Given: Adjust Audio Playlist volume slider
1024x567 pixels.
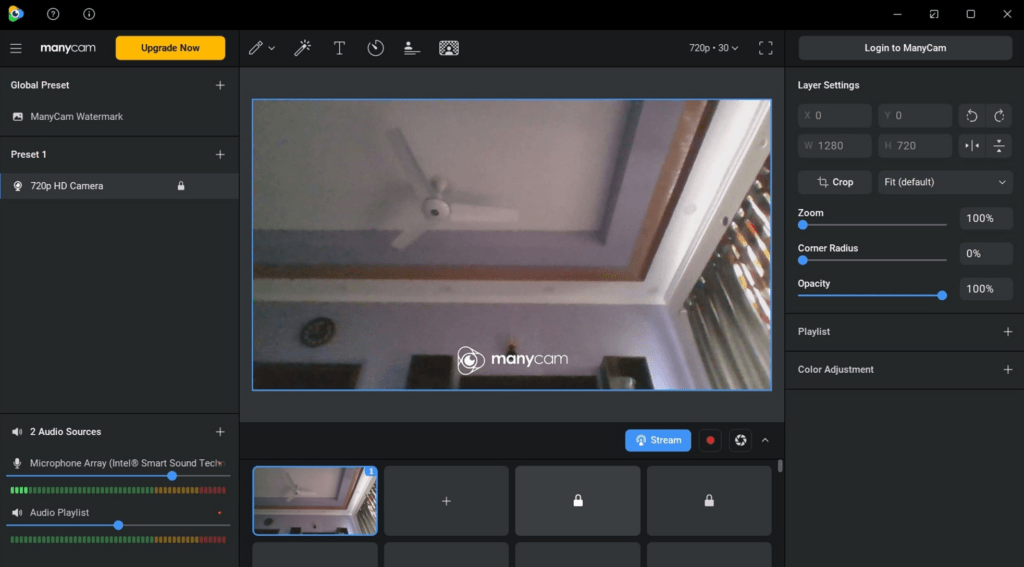Looking at the screenshot, I should point(118,525).
